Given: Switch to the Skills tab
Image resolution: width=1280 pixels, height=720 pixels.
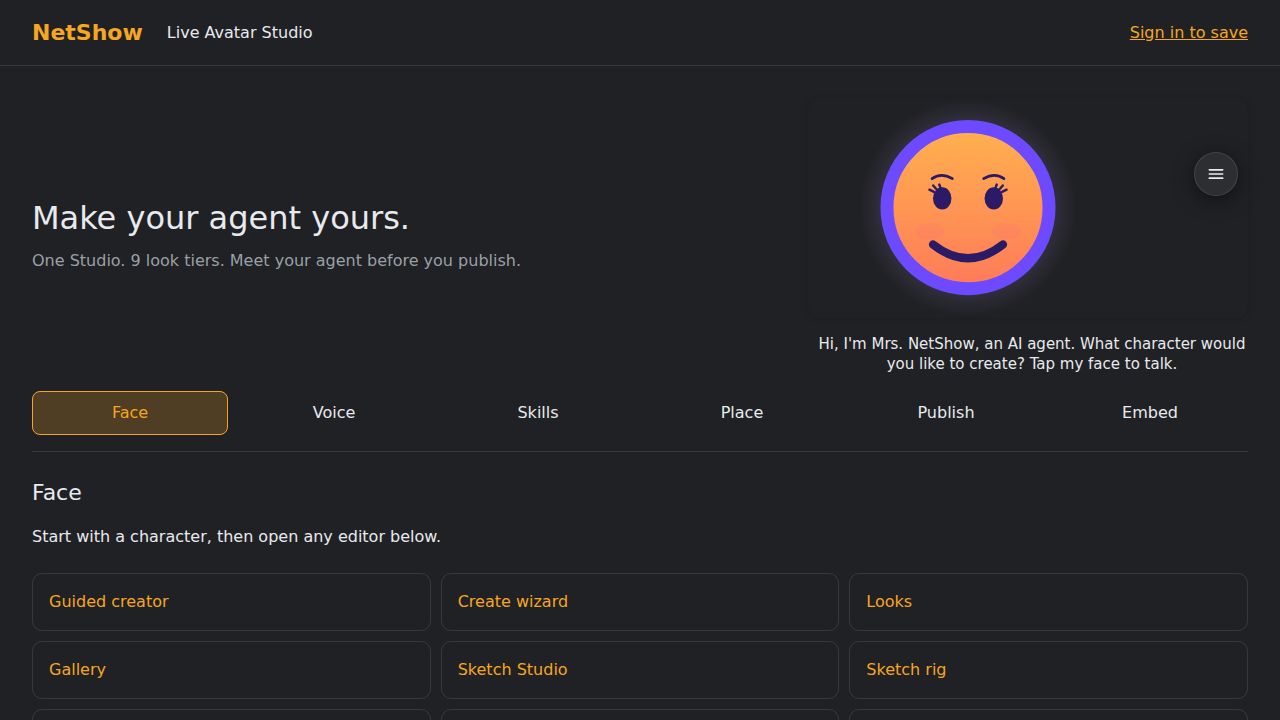Looking at the screenshot, I should coord(538,413).
